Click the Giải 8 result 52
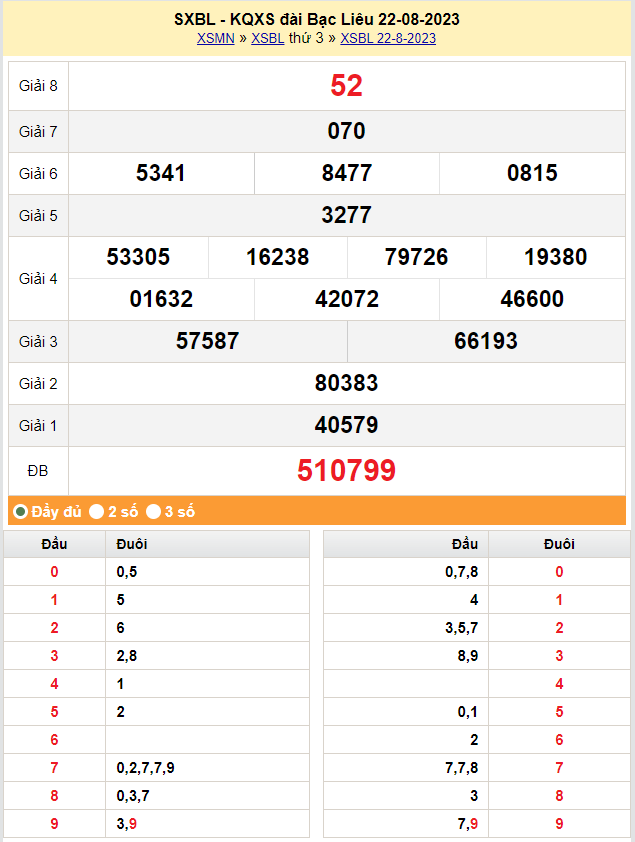This screenshot has height=842, width=635. 346,86
